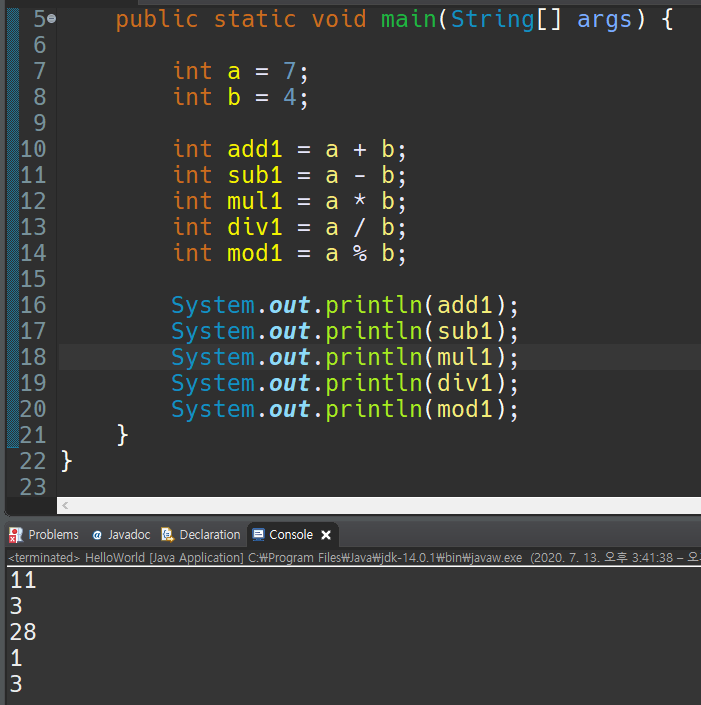Click the 'public' keyword
This screenshot has width=701, height=705.
(x=157, y=20)
